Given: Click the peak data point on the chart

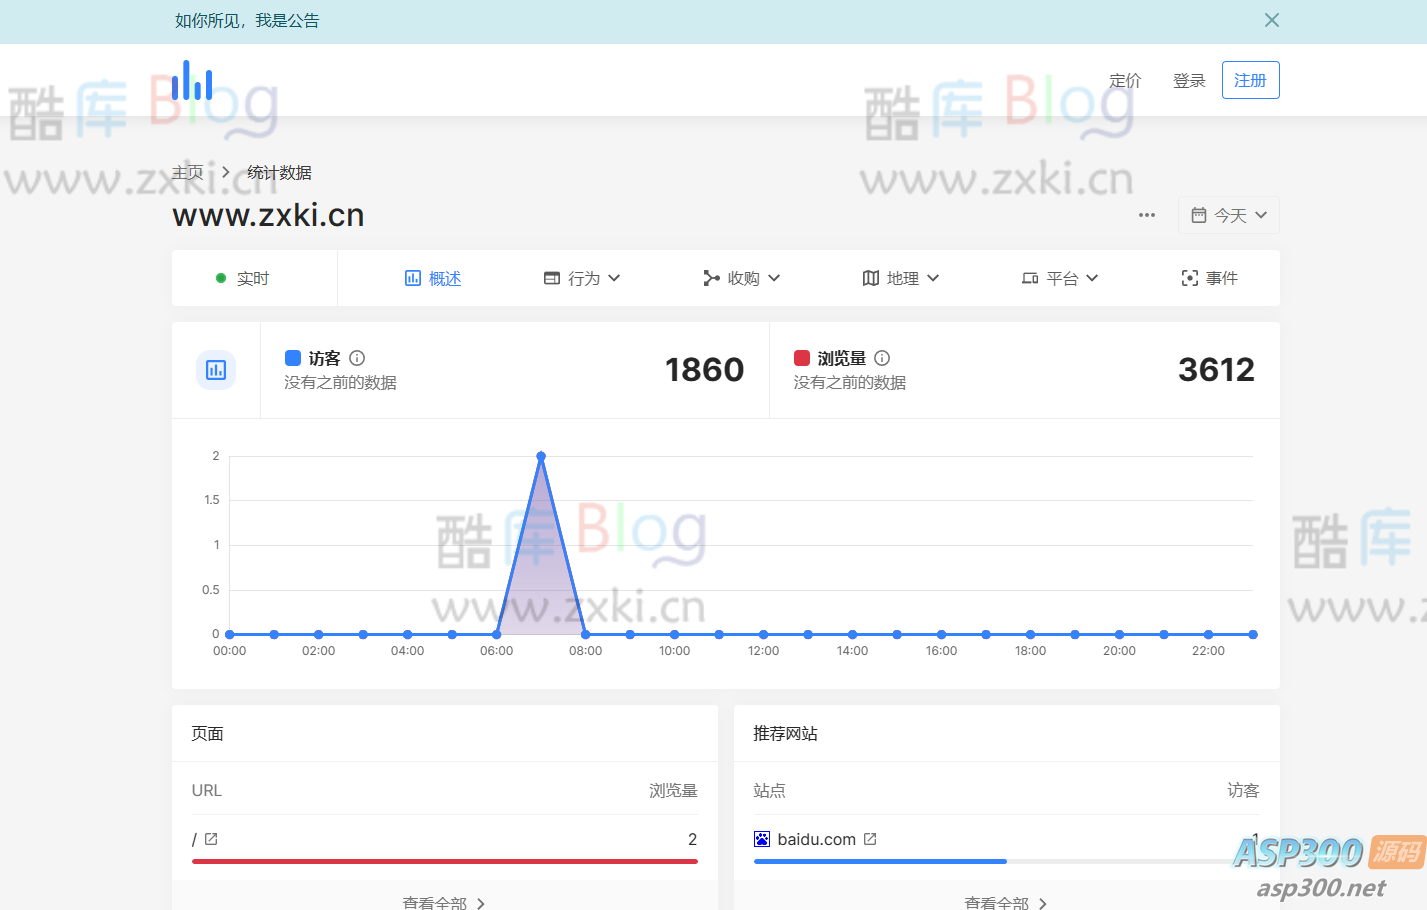Looking at the screenshot, I should pyautogui.click(x=541, y=455).
